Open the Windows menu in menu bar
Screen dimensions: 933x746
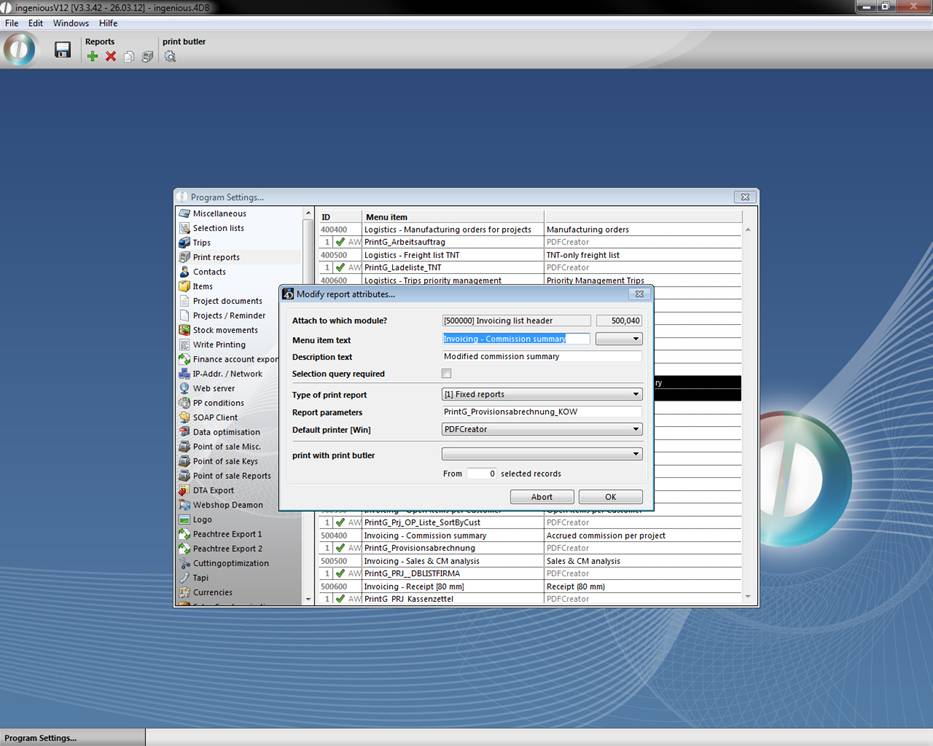tap(71, 23)
